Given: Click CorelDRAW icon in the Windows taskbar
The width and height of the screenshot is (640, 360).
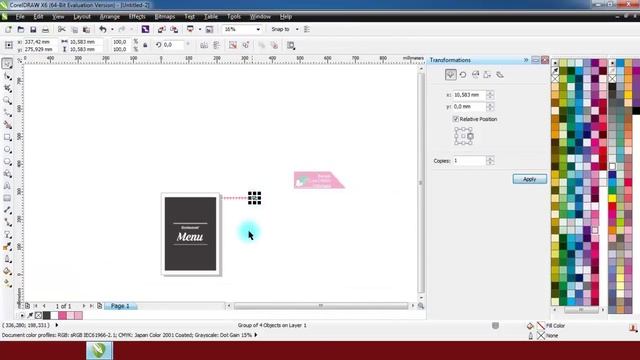Looking at the screenshot, I should click(x=99, y=350).
